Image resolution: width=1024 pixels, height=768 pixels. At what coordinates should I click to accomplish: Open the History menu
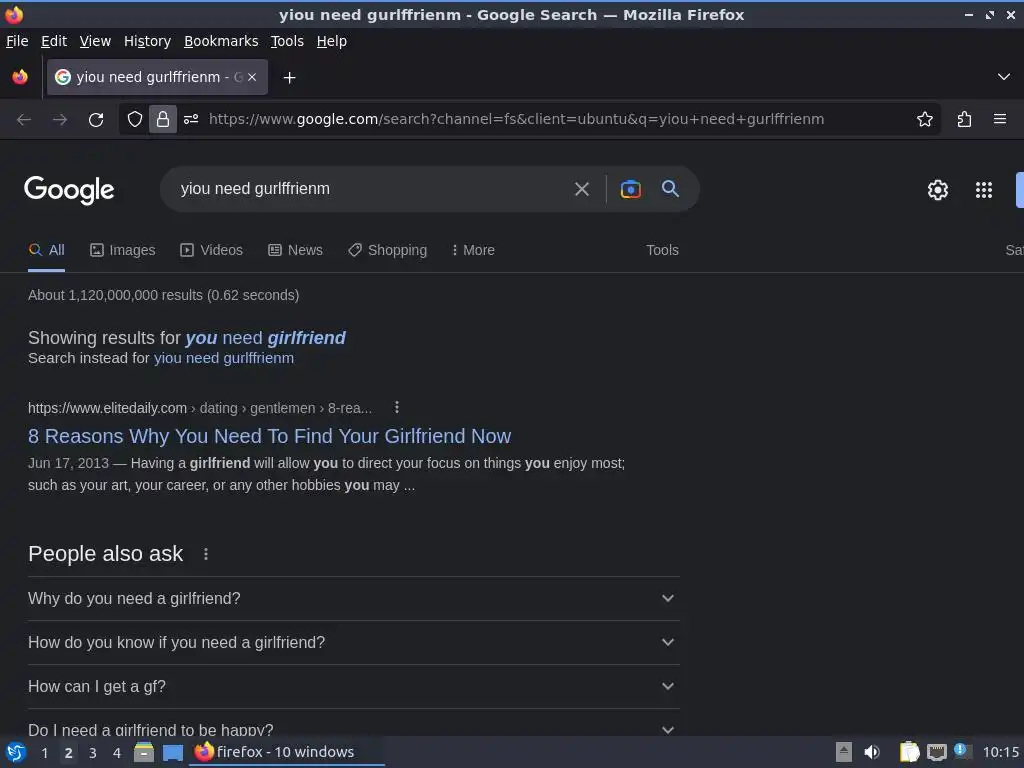(x=148, y=41)
